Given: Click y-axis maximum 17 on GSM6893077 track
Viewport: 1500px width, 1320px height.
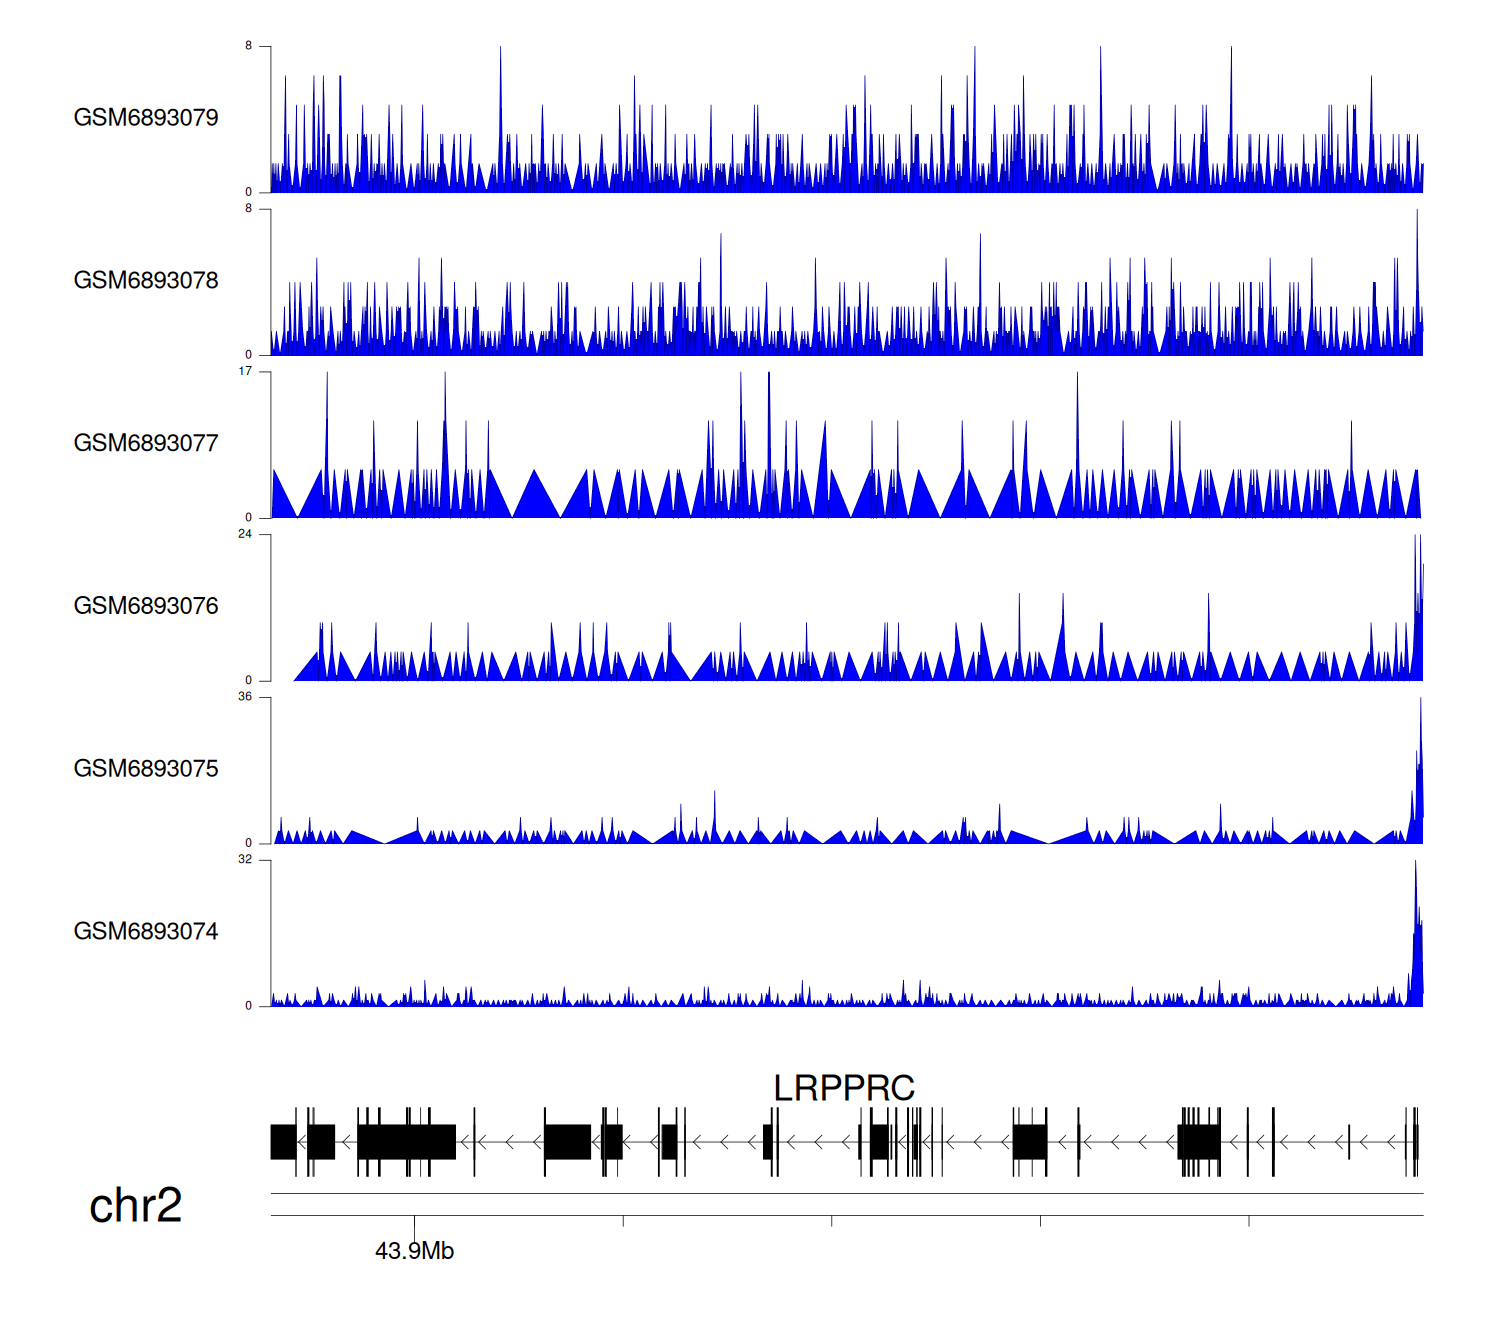Looking at the screenshot, I should [x=245, y=371].
